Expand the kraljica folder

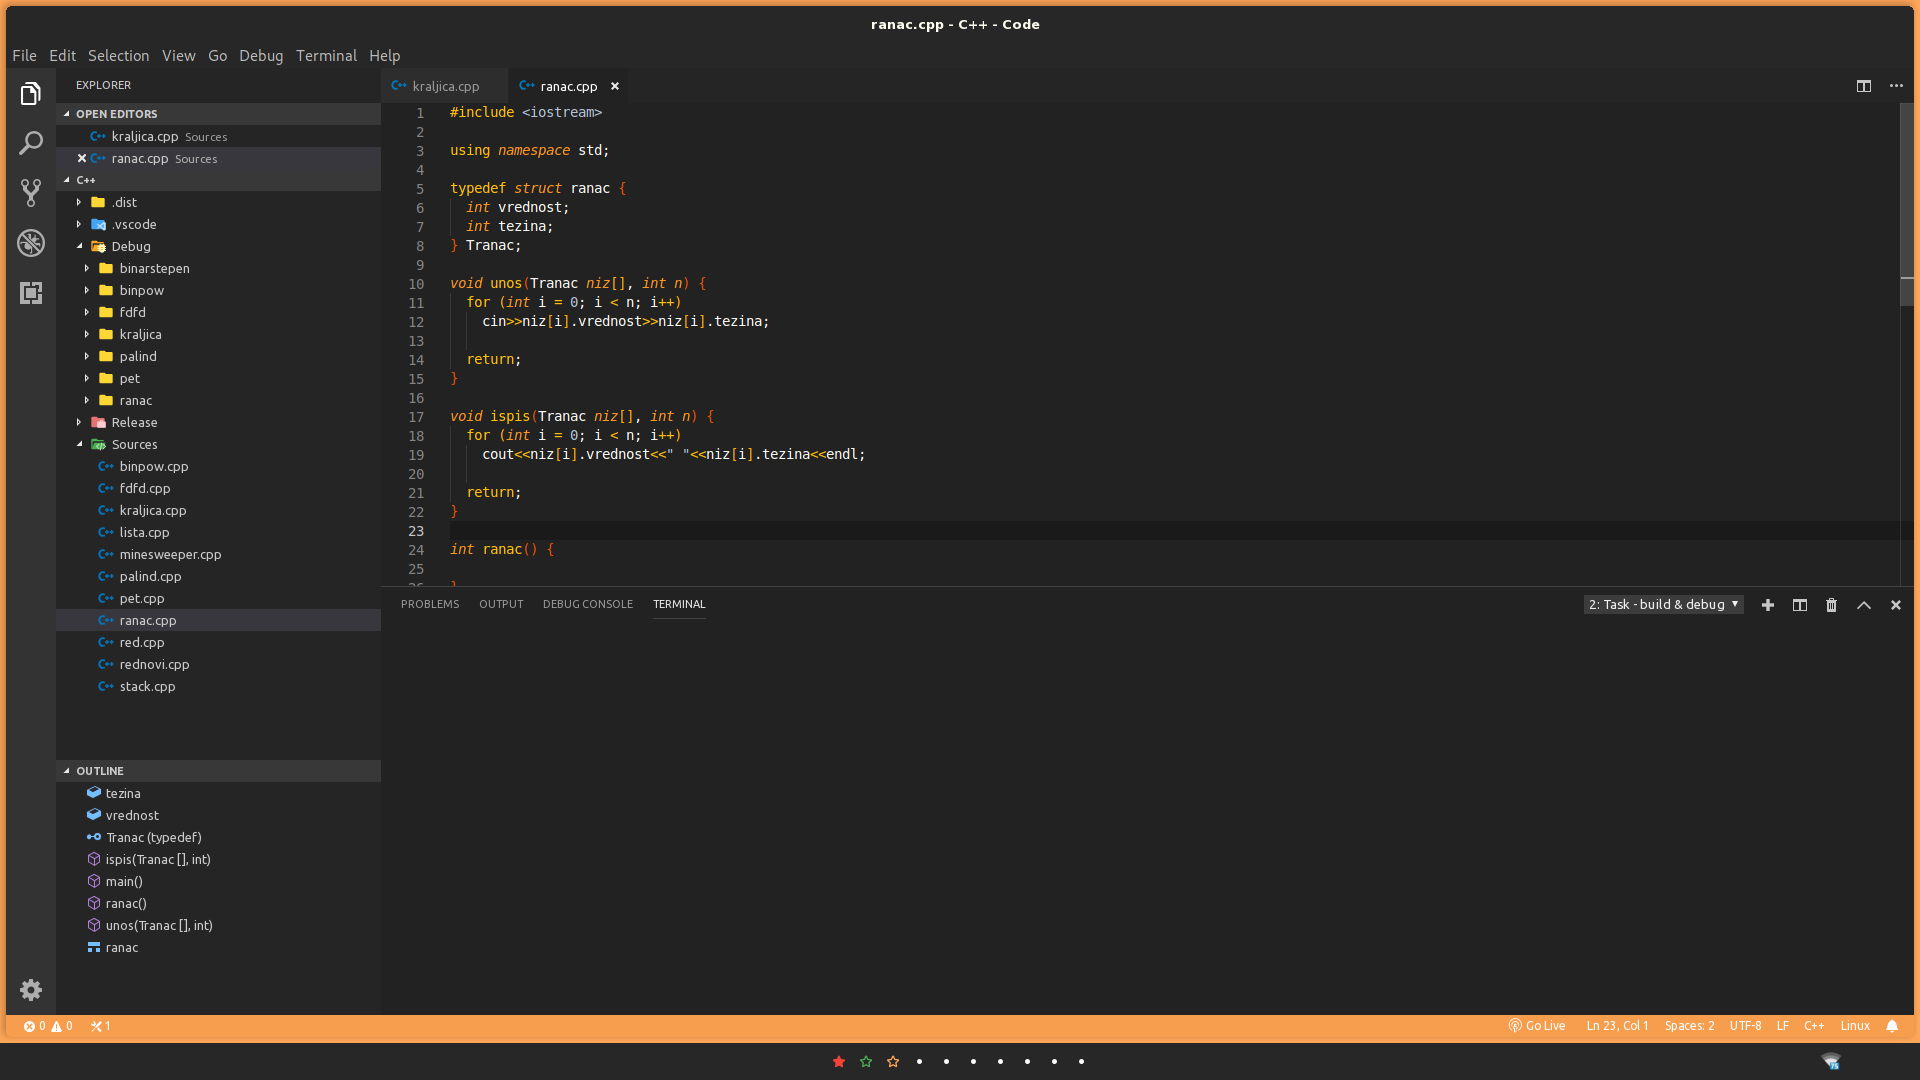pos(218,334)
